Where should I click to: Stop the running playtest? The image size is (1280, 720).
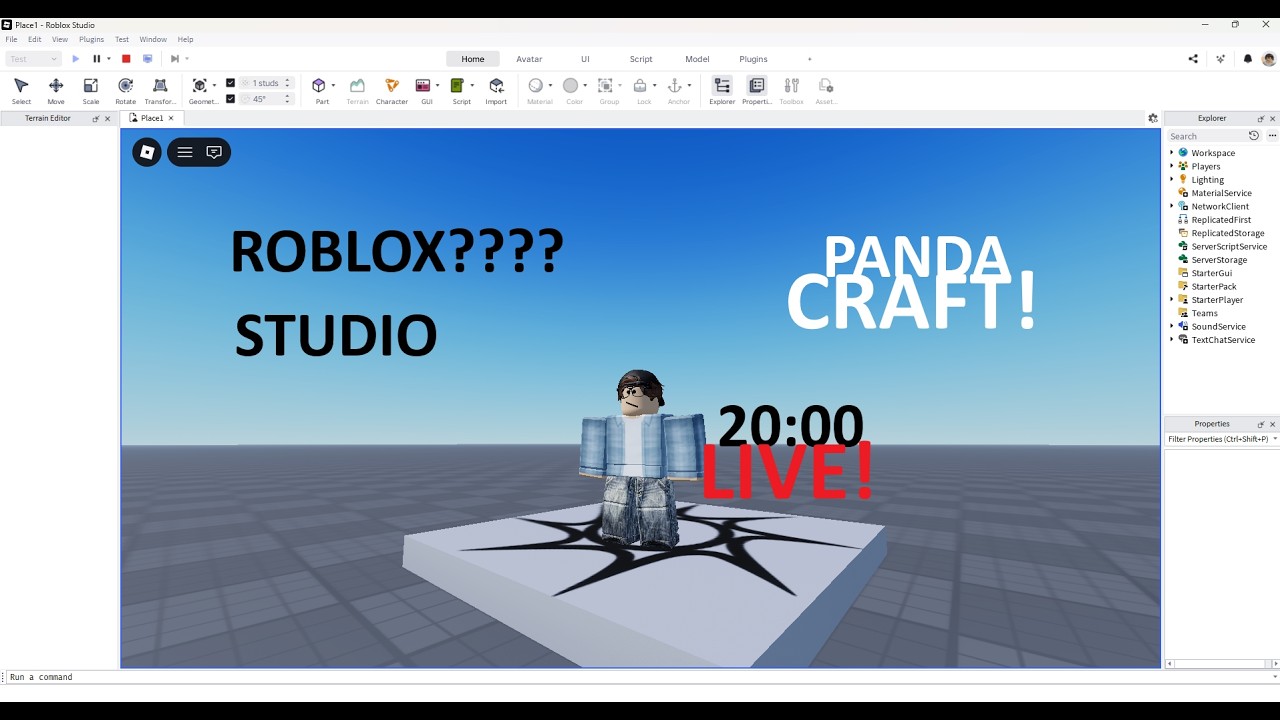(x=126, y=59)
